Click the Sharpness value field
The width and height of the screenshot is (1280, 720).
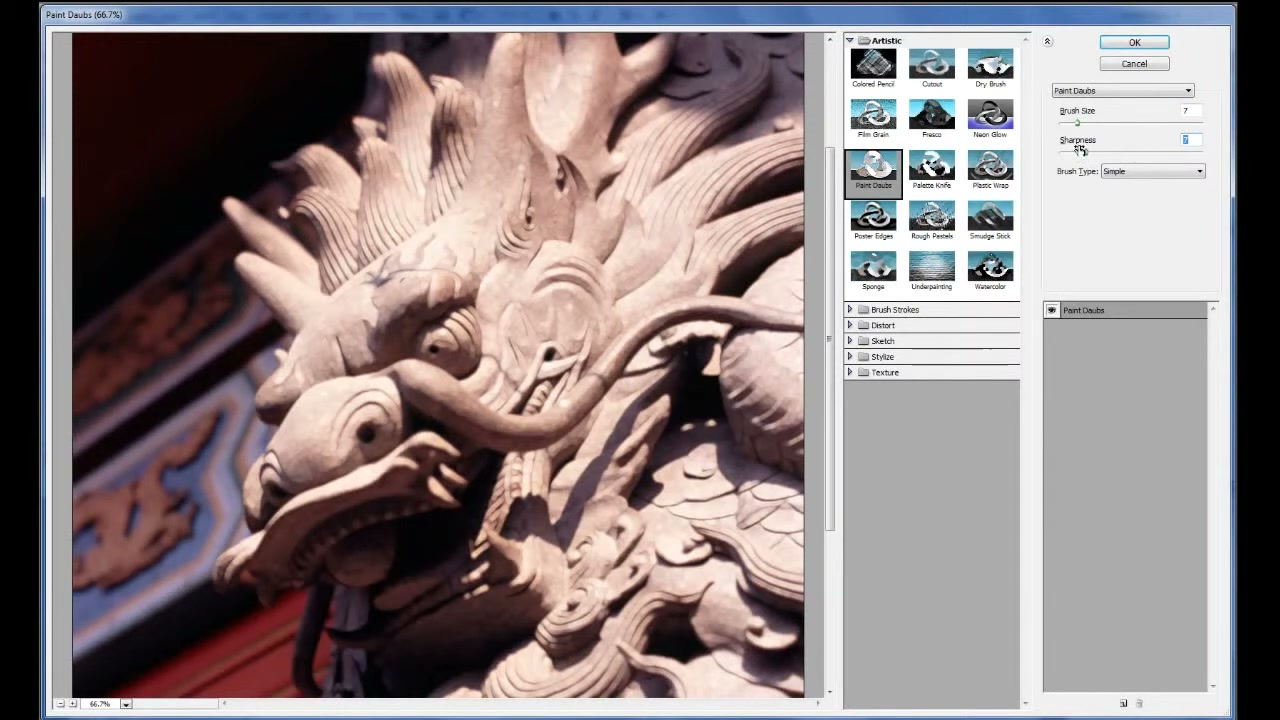[x=1189, y=140]
